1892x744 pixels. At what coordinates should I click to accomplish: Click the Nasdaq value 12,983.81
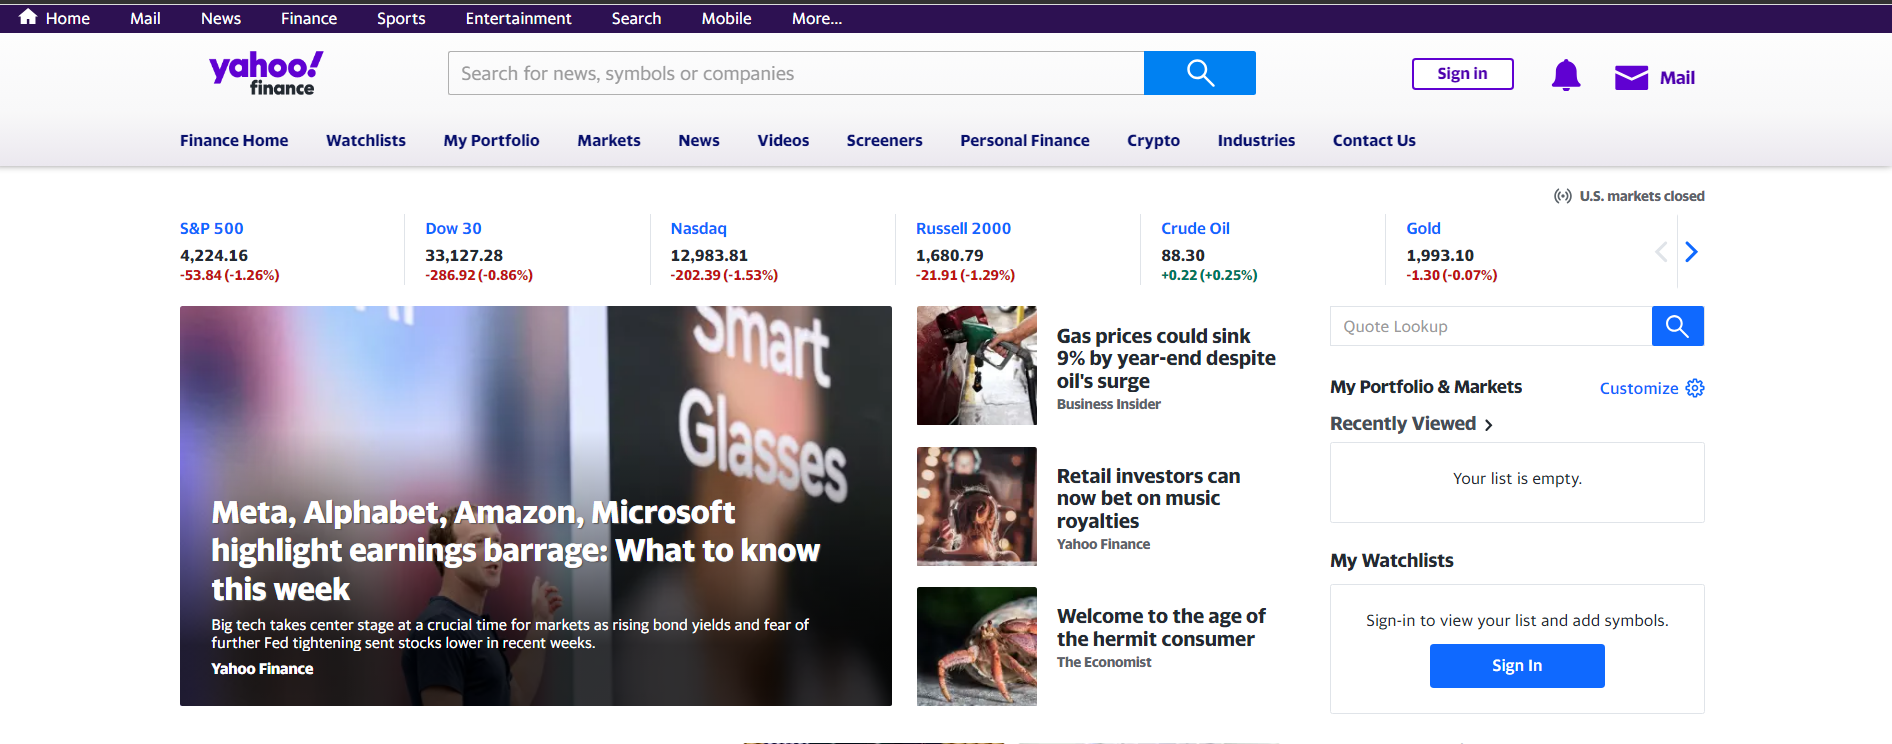pos(709,255)
